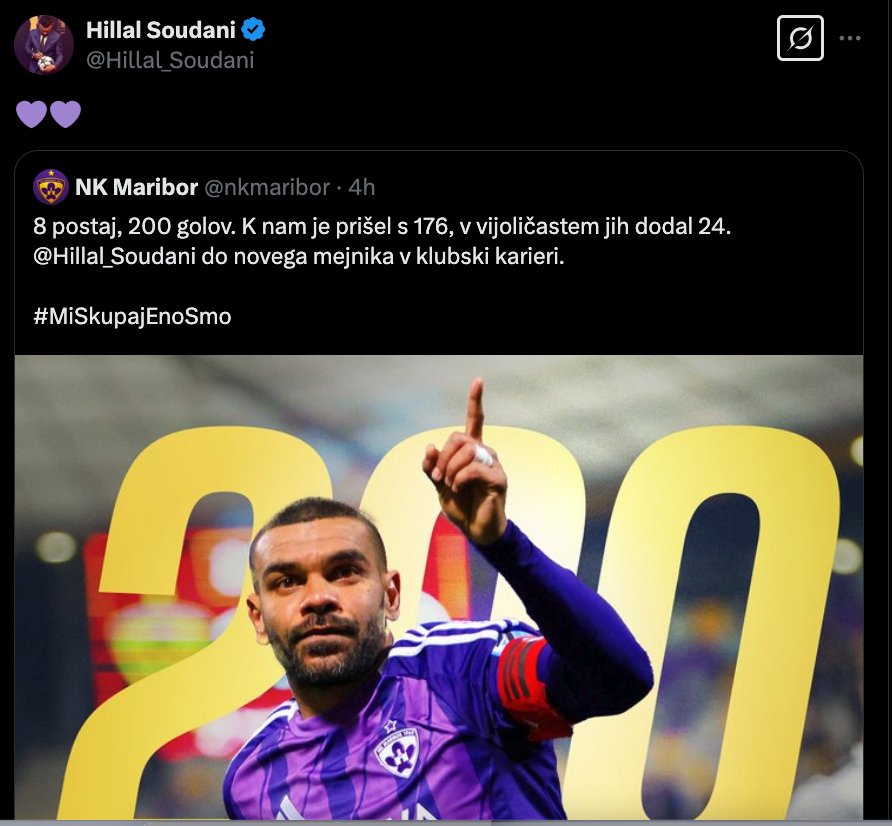Click the quoted text '8 postaj, 200 golov'
This screenshot has width=892, height=826.
point(134,226)
